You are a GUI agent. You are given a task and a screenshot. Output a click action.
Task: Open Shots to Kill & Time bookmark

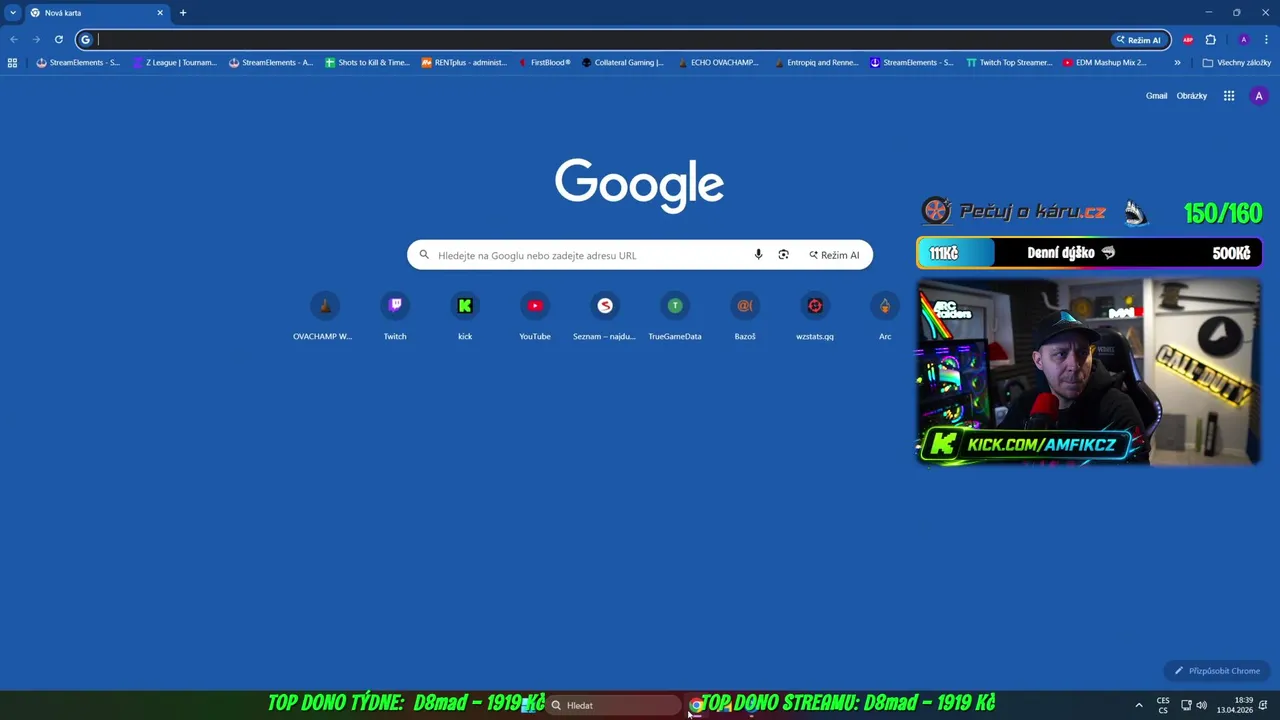[367, 62]
